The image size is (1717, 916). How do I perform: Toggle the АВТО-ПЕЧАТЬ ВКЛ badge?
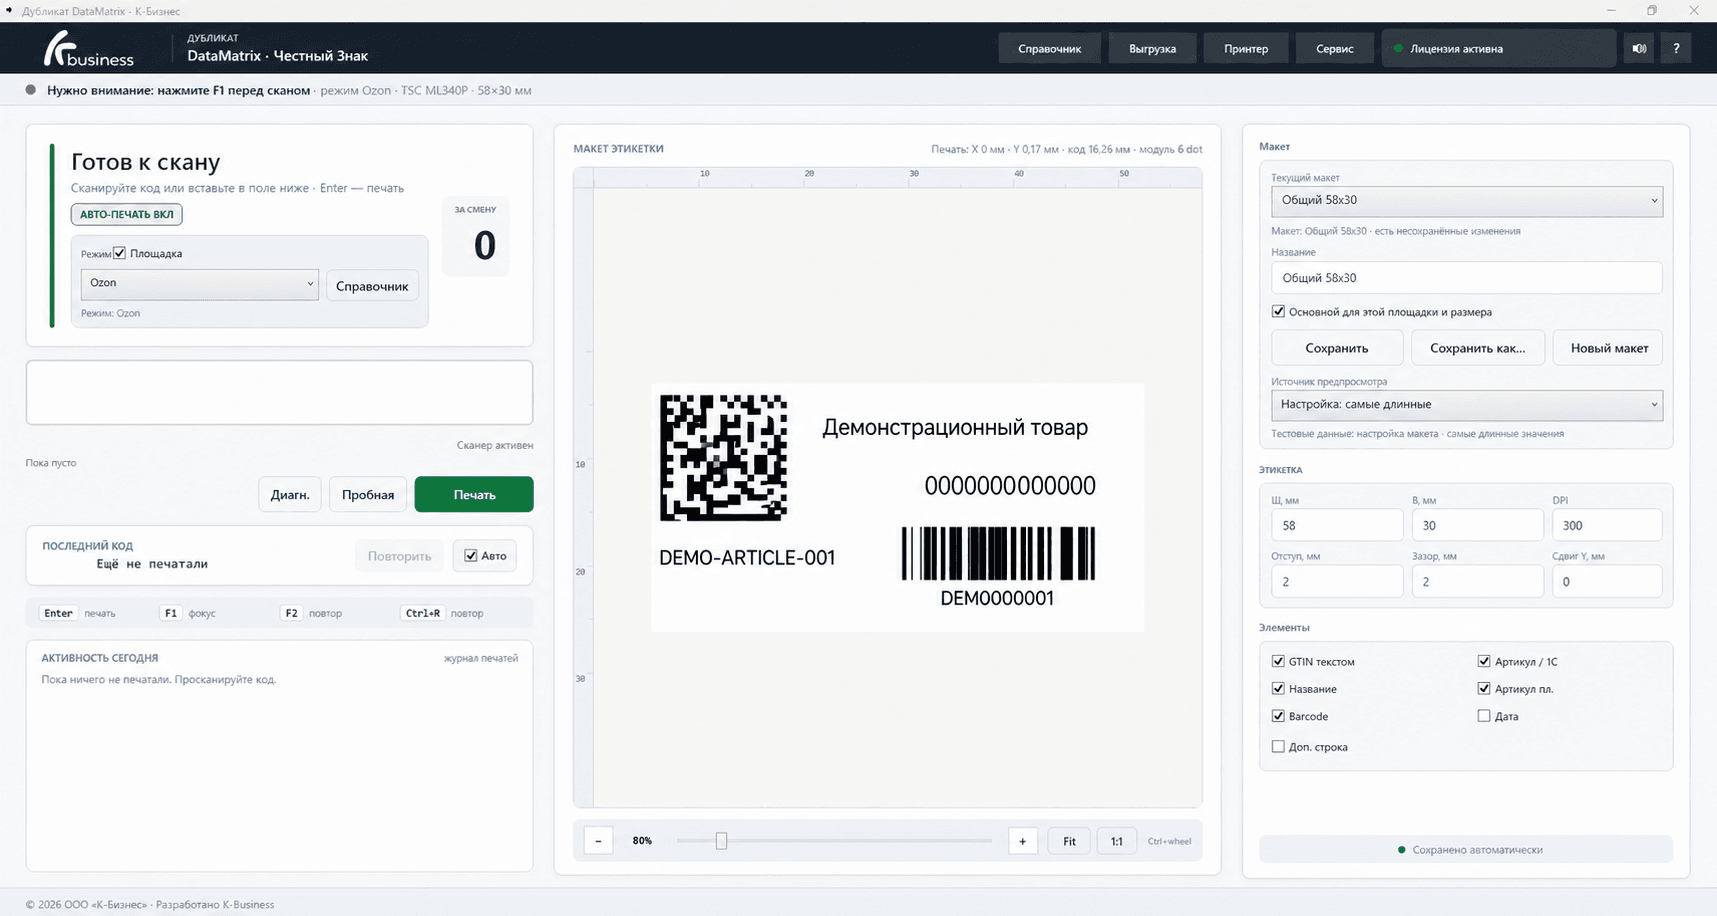point(126,214)
